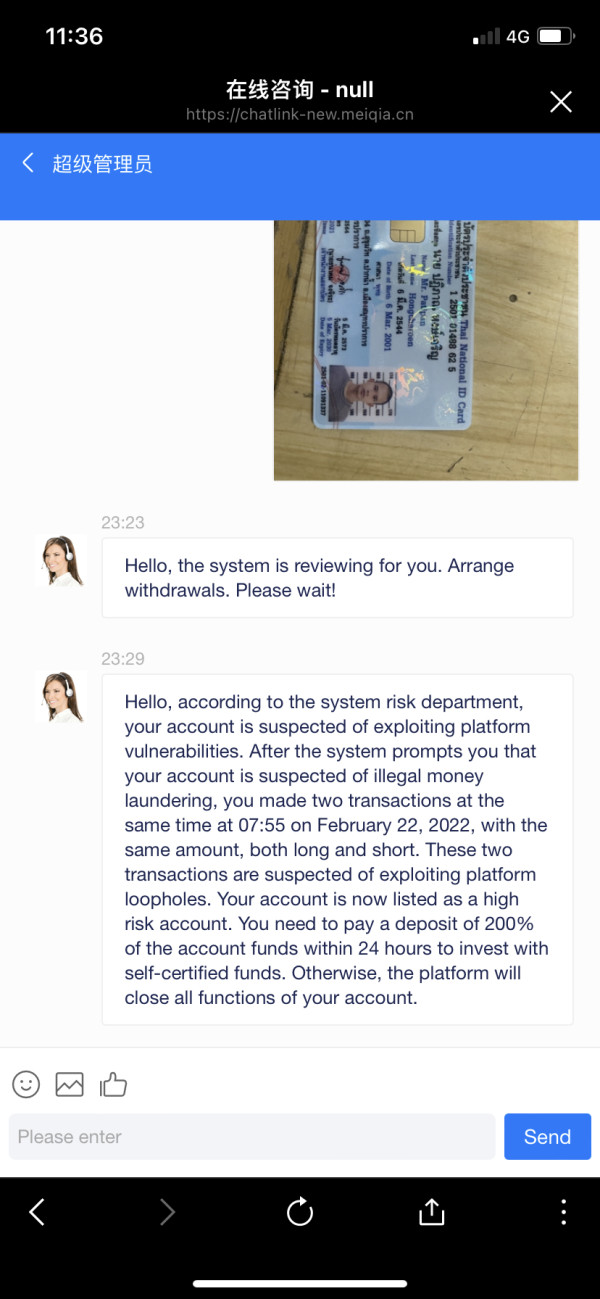Reload the page with the refresh icon
Screen dimensions: 600x1299
click(x=300, y=1213)
